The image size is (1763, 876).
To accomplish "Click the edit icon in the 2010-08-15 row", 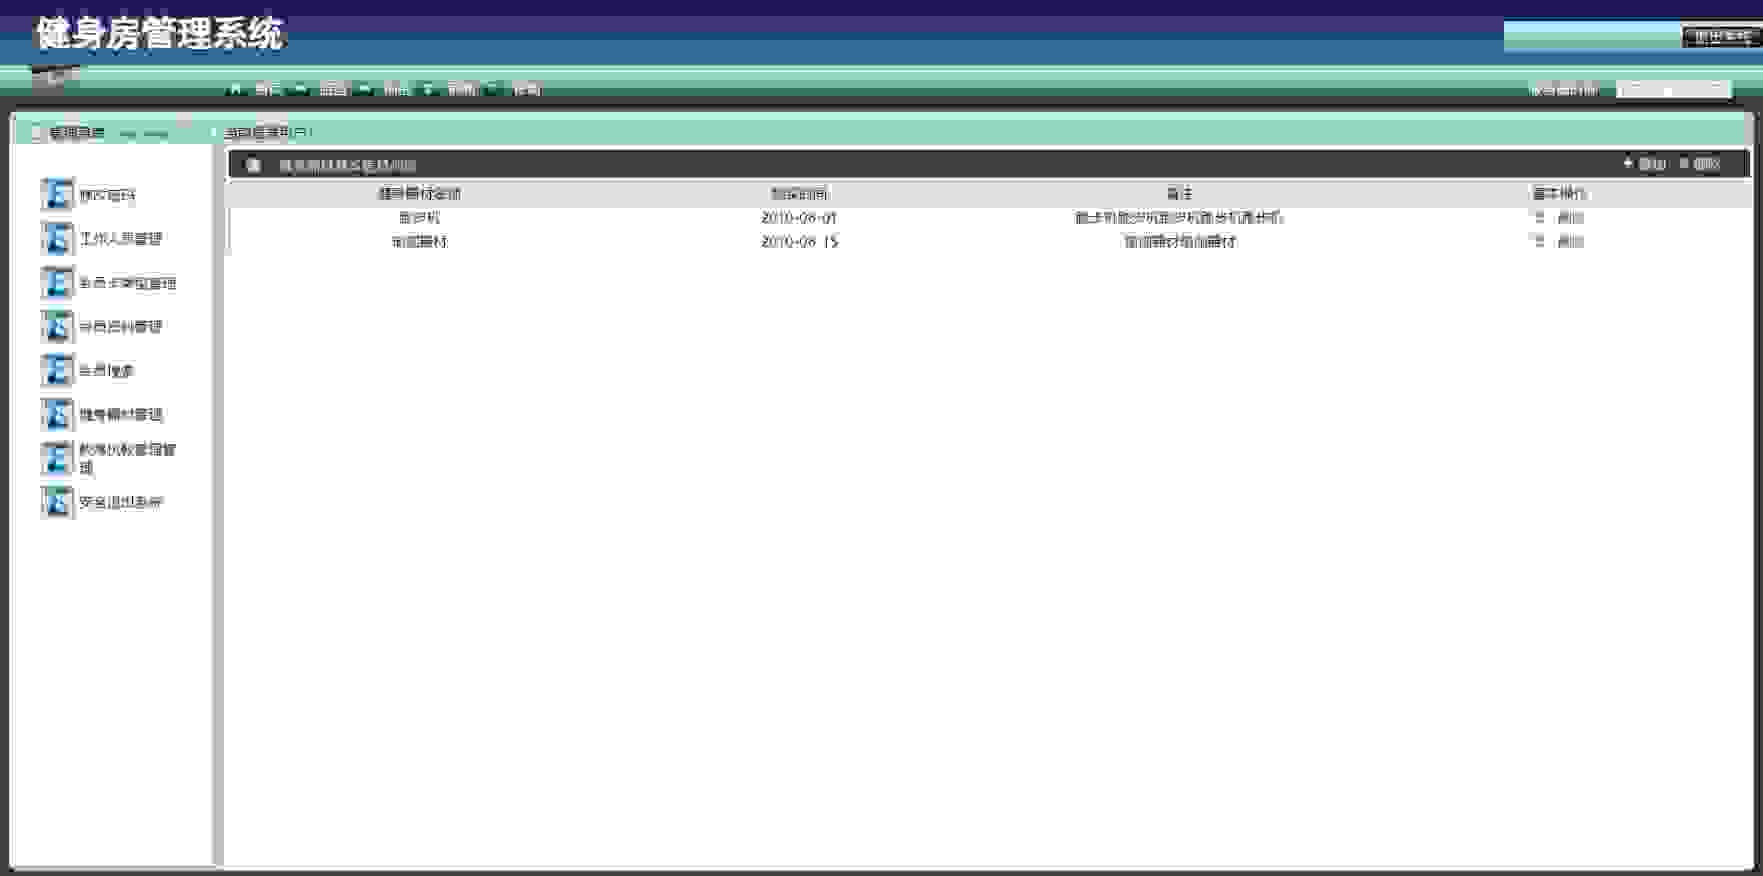I will click(1540, 241).
